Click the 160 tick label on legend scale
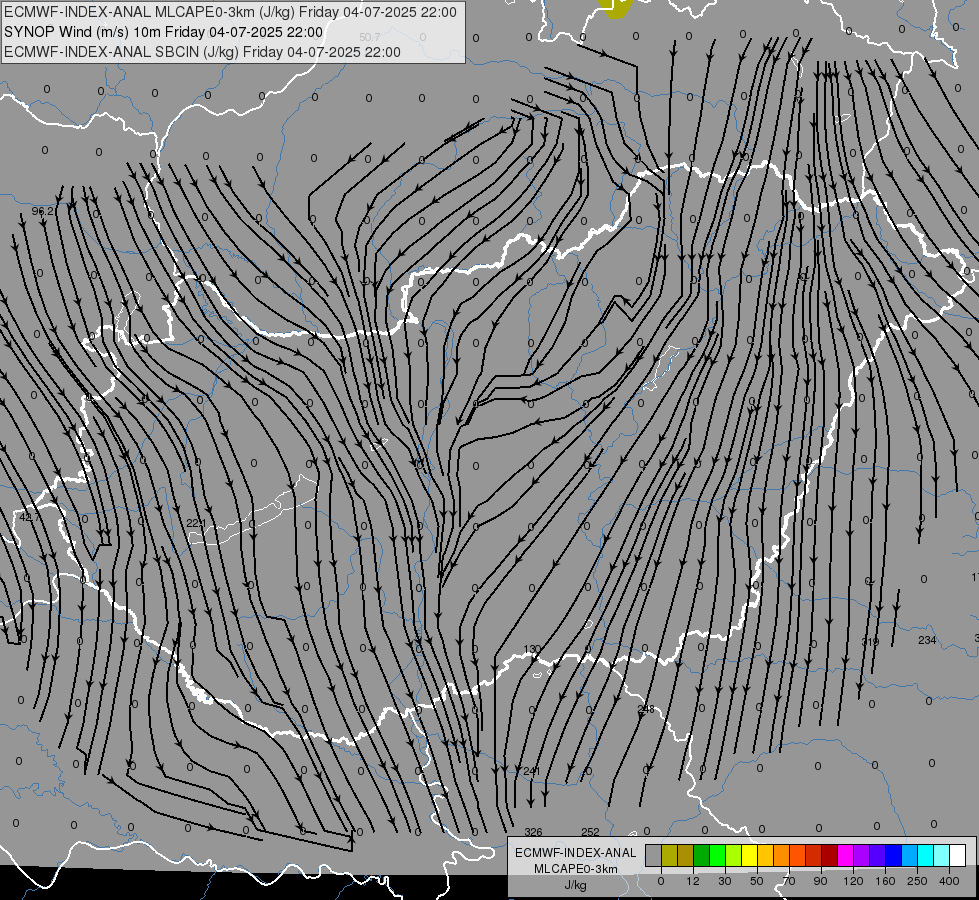979x900 pixels. [x=886, y=881]
